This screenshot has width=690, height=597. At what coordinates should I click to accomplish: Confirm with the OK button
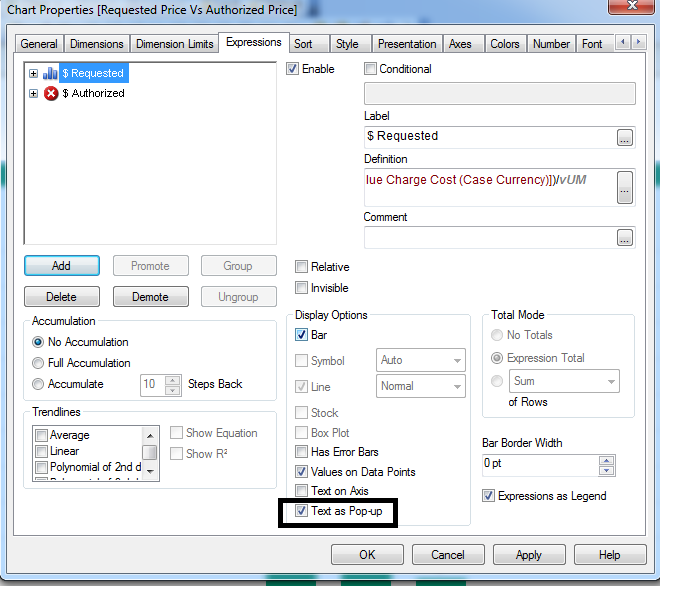tap(367, 555)
